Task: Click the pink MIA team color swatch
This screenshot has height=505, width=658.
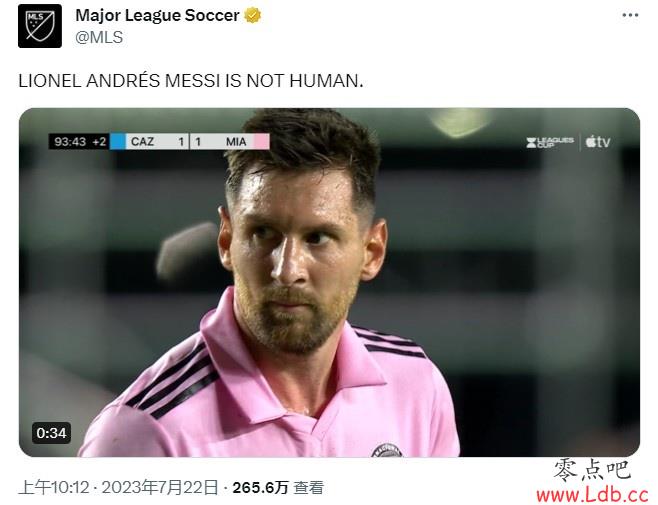Action: point(261,141)
